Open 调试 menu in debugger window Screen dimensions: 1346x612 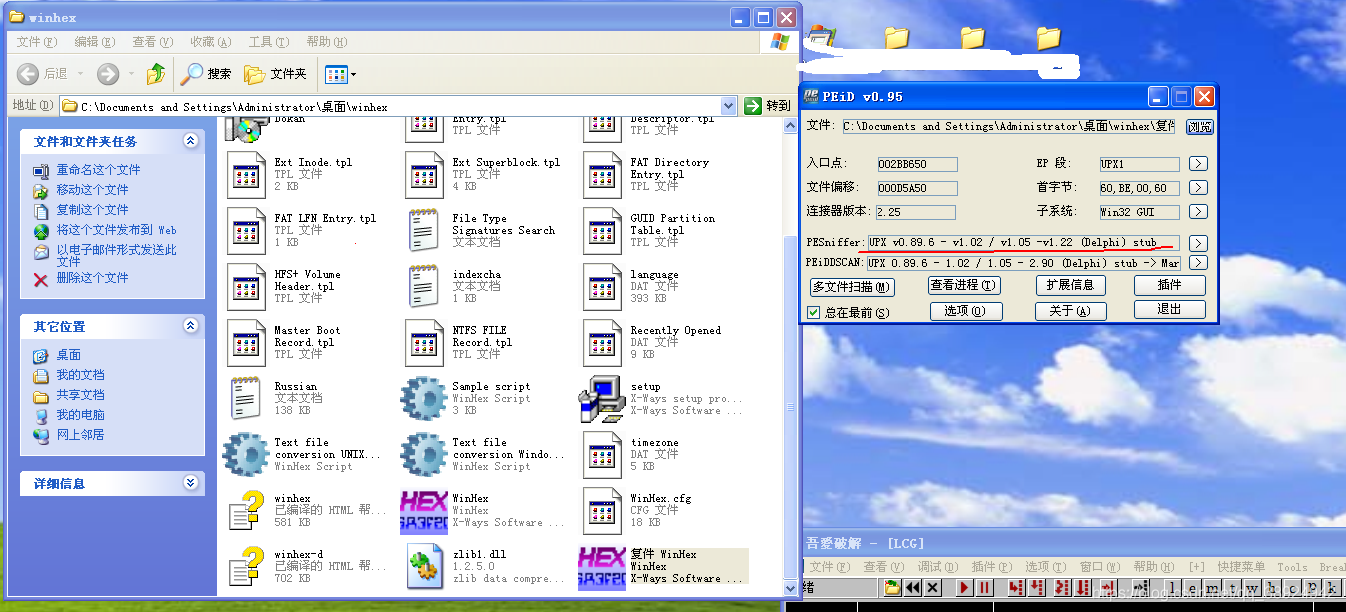coord(937,567)
